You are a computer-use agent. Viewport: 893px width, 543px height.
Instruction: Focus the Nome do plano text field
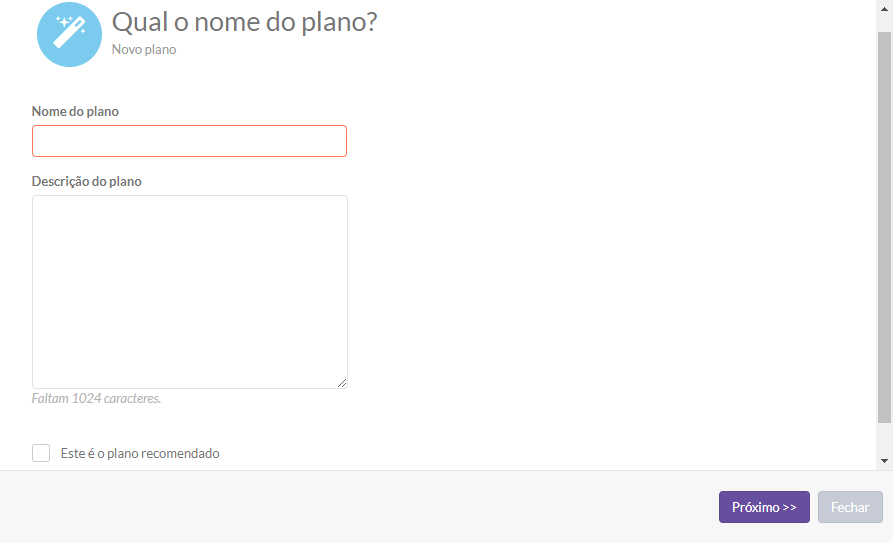pyautogui.click(x=189, y=141)
